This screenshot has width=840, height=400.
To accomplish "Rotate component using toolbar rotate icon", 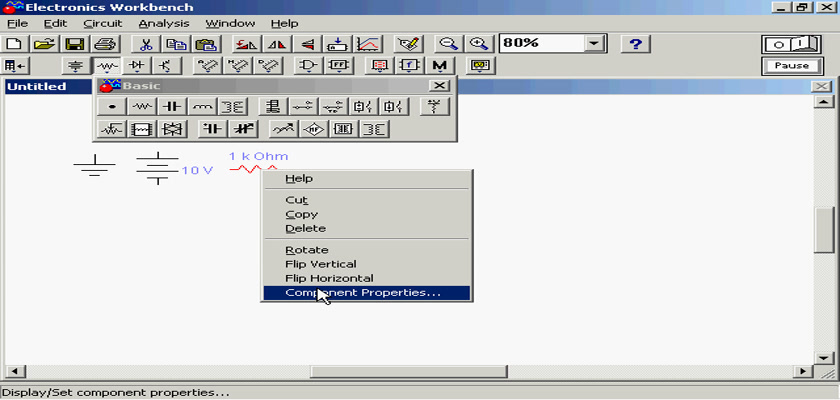I will [246, 44].
